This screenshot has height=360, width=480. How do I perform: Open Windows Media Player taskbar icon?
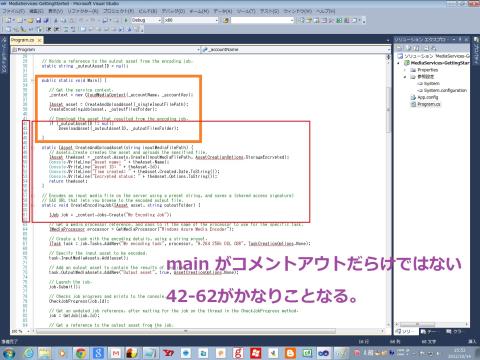click(x=62, y=353)
